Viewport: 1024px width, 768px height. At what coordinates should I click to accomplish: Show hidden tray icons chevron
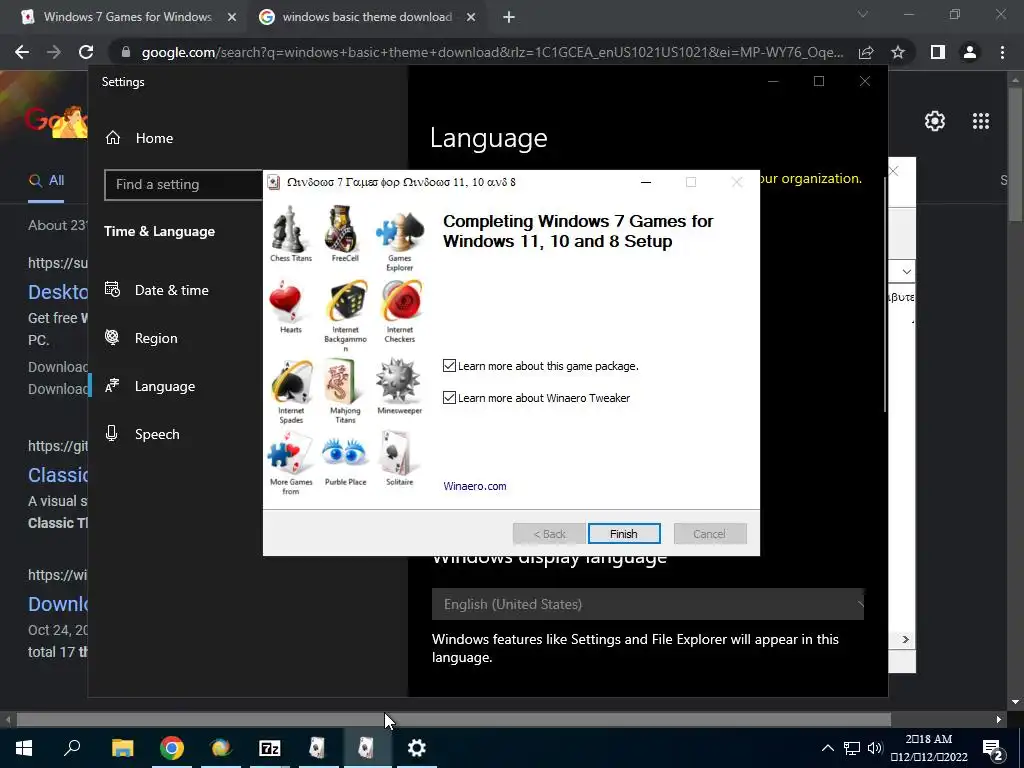pyautogui.click(x=827, y=748)
